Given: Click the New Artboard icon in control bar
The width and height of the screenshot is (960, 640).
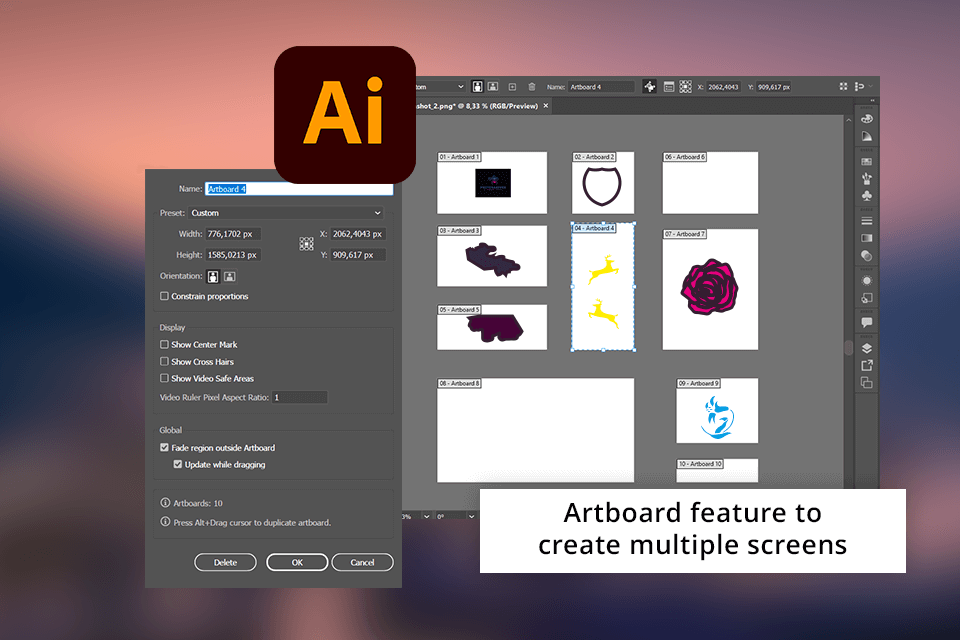Looking at the screenshot, I should (512, 87).
